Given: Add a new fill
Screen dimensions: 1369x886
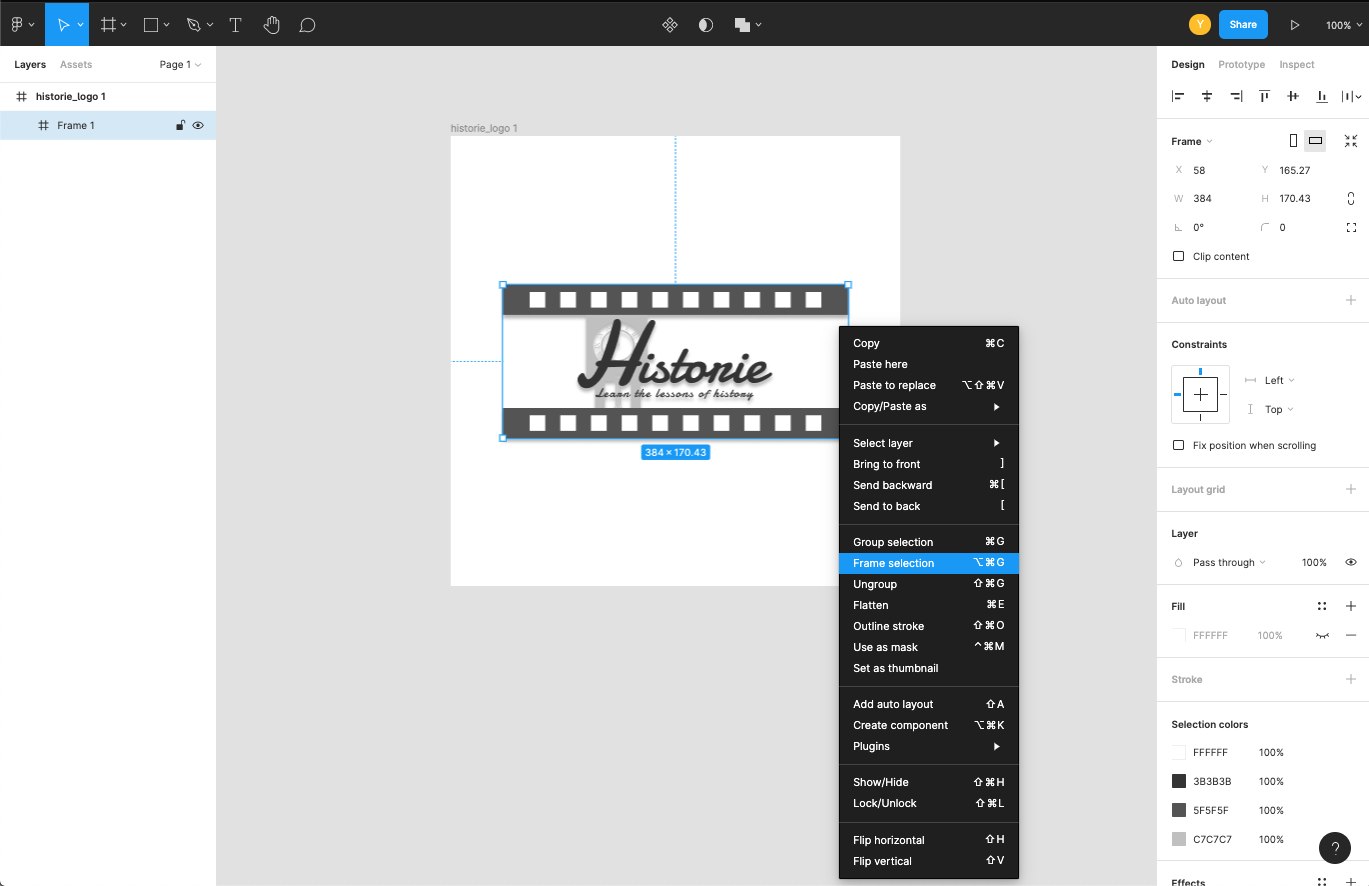Looking at the screenshot, I should [x=1351, y=606].
